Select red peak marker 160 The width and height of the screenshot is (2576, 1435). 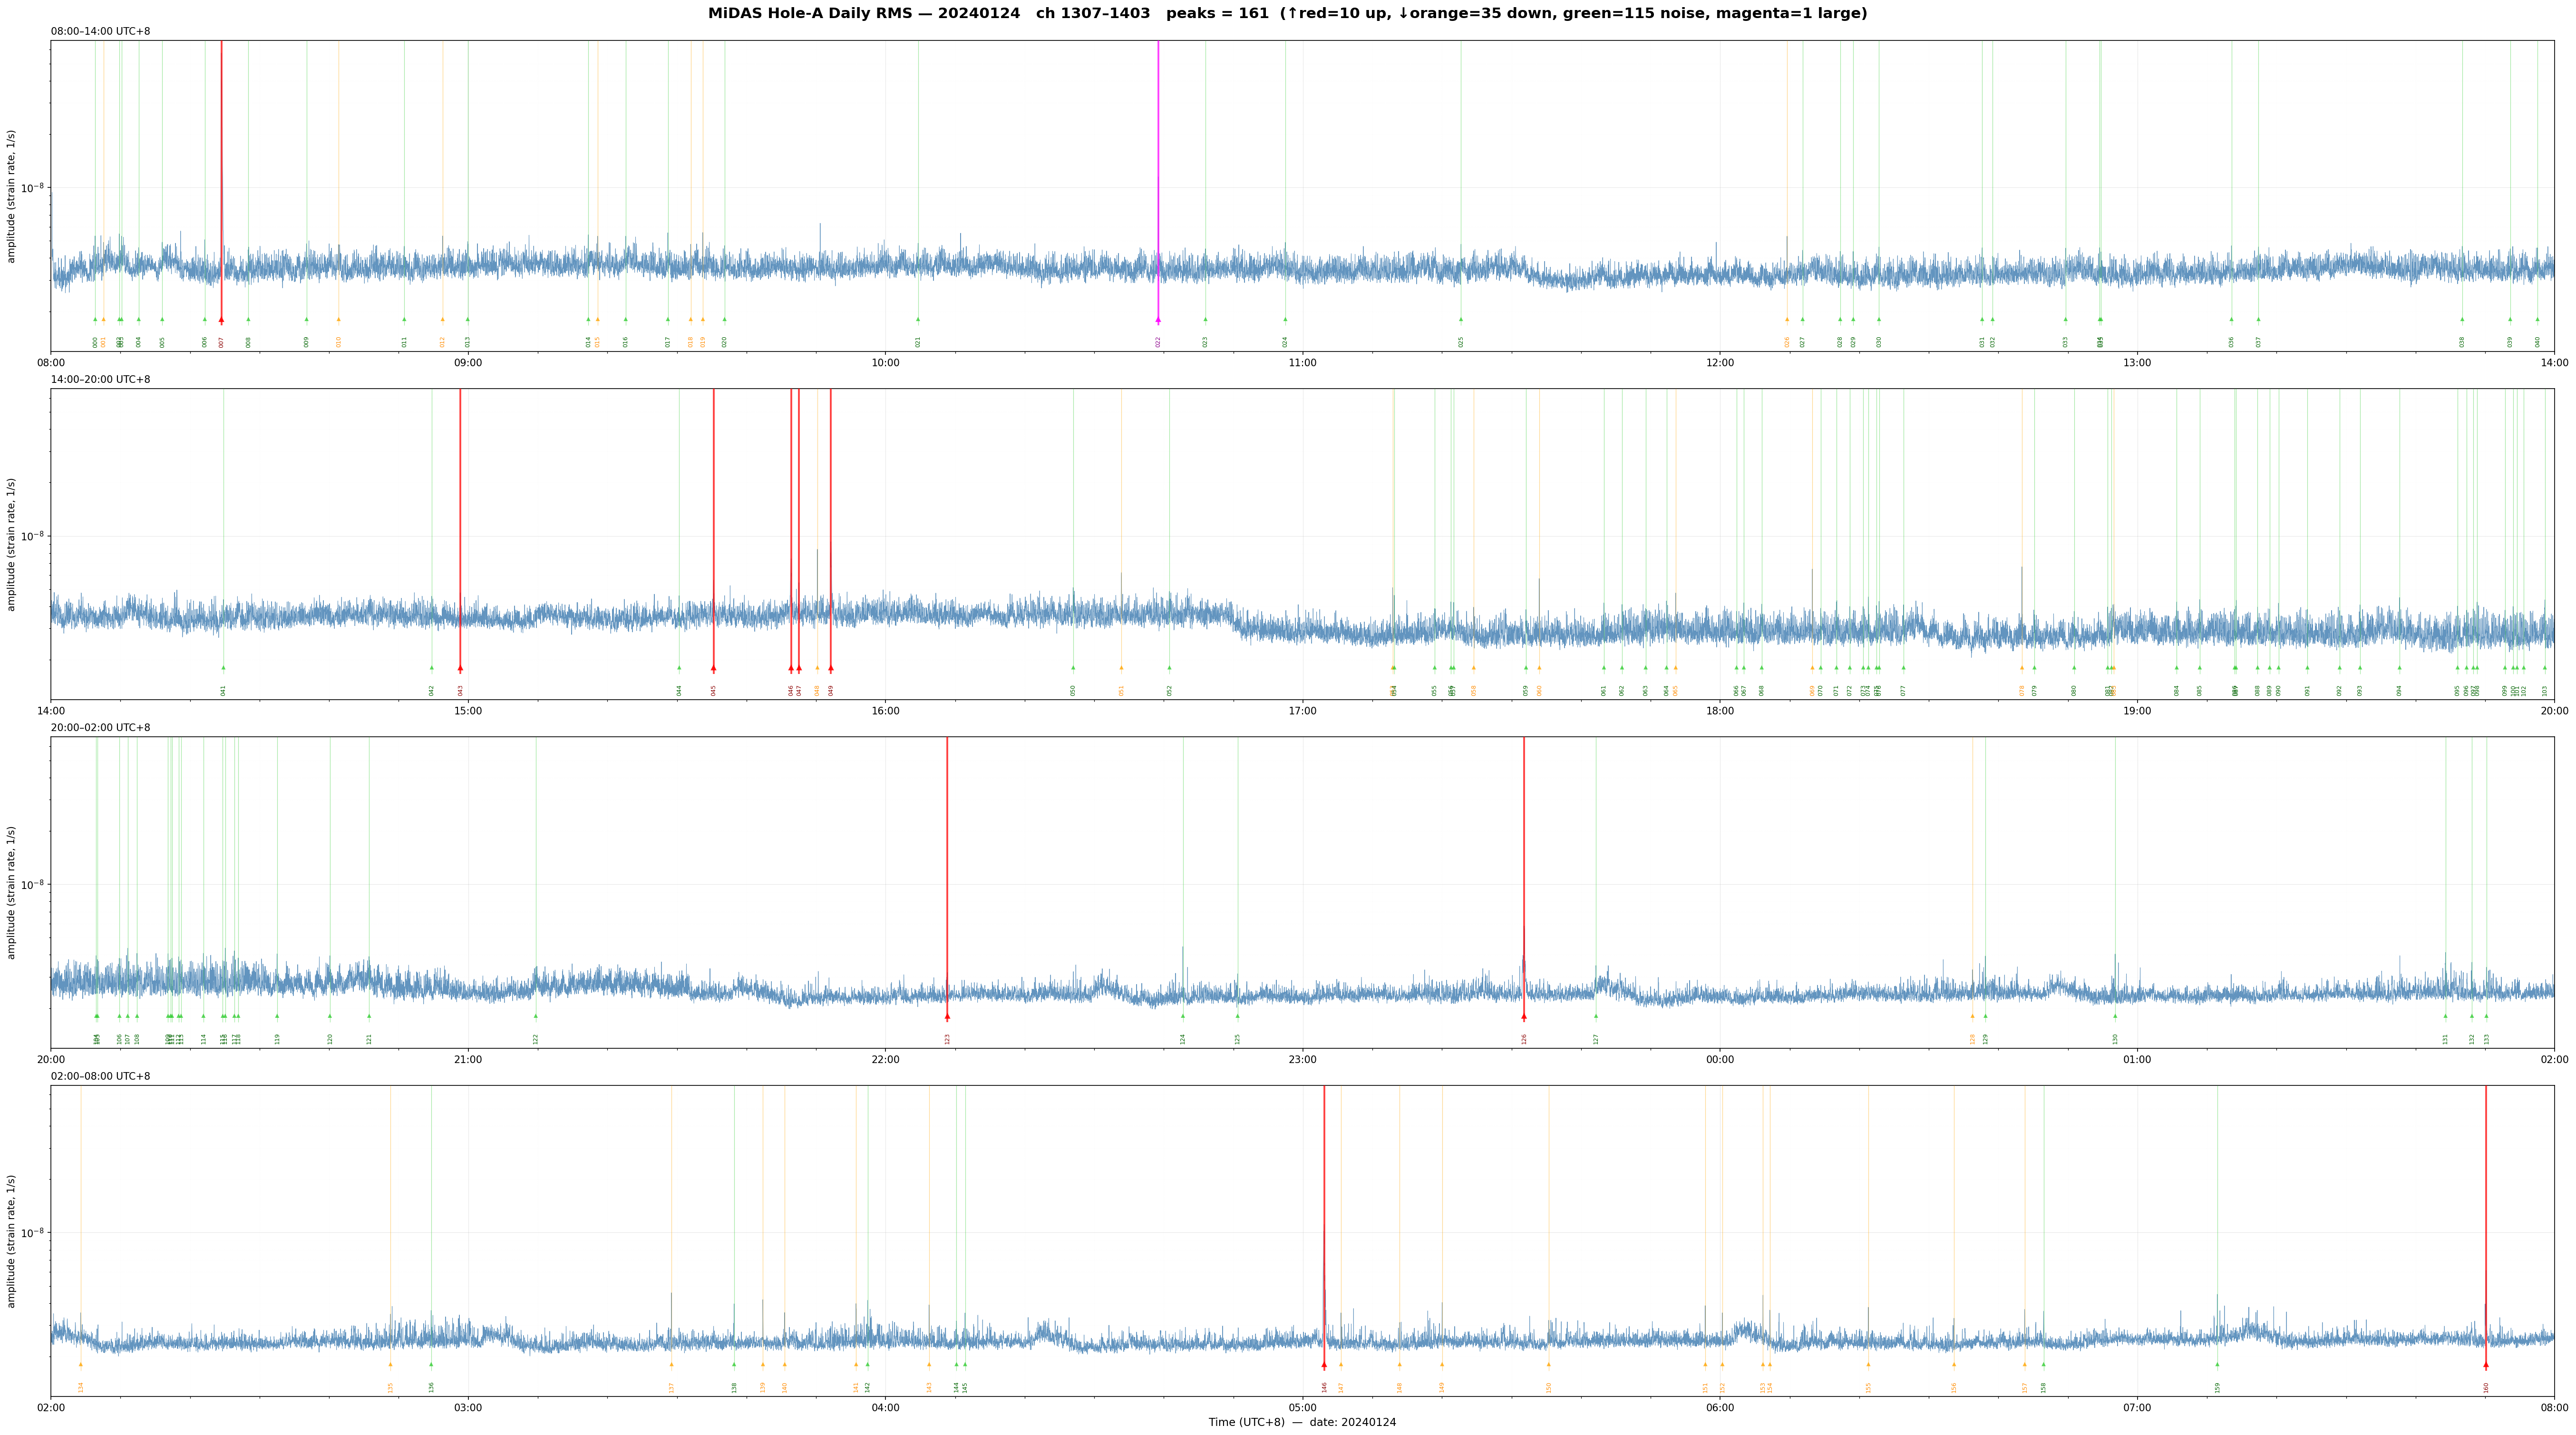(x=2485, y=1365)
